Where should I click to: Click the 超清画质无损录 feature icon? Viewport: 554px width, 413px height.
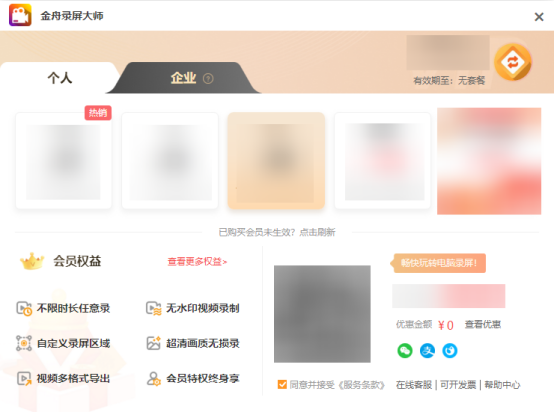point(154,343)
